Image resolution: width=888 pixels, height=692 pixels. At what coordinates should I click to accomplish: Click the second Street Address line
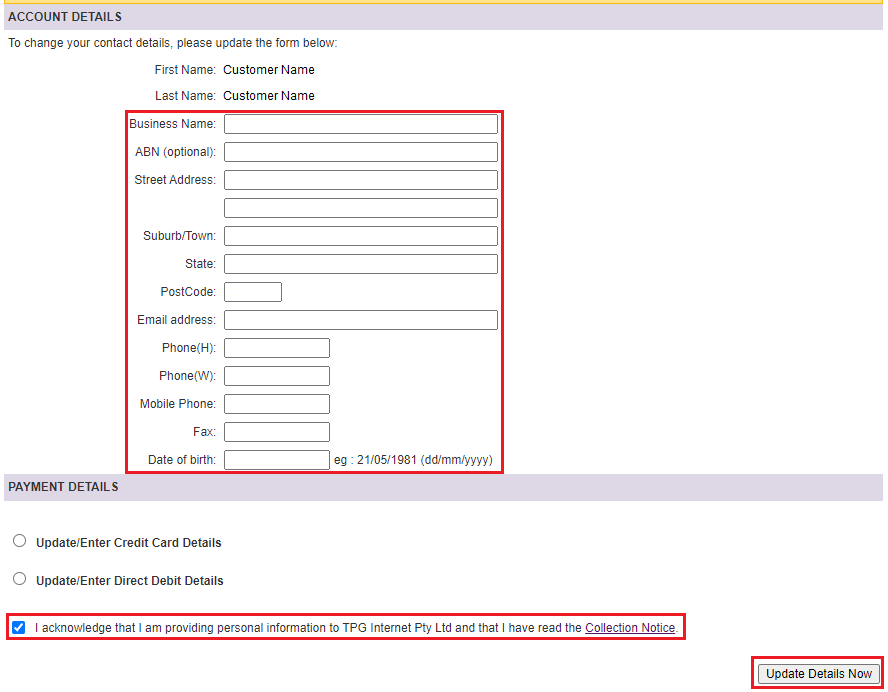360,207
